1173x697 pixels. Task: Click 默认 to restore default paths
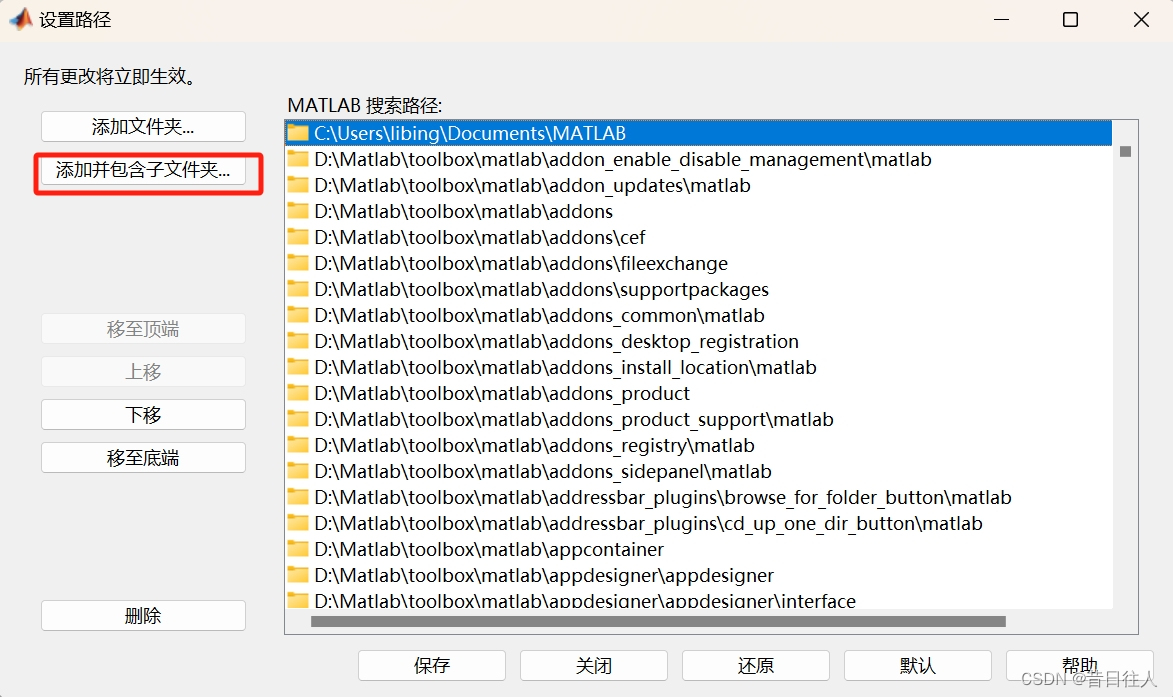[917, 665]
